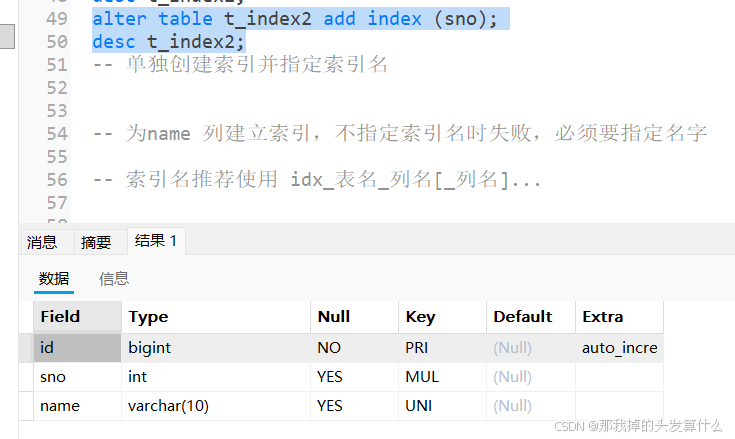Click the 'YES' cell in name row
Viewport: 735px width, 439px height.
354,406
